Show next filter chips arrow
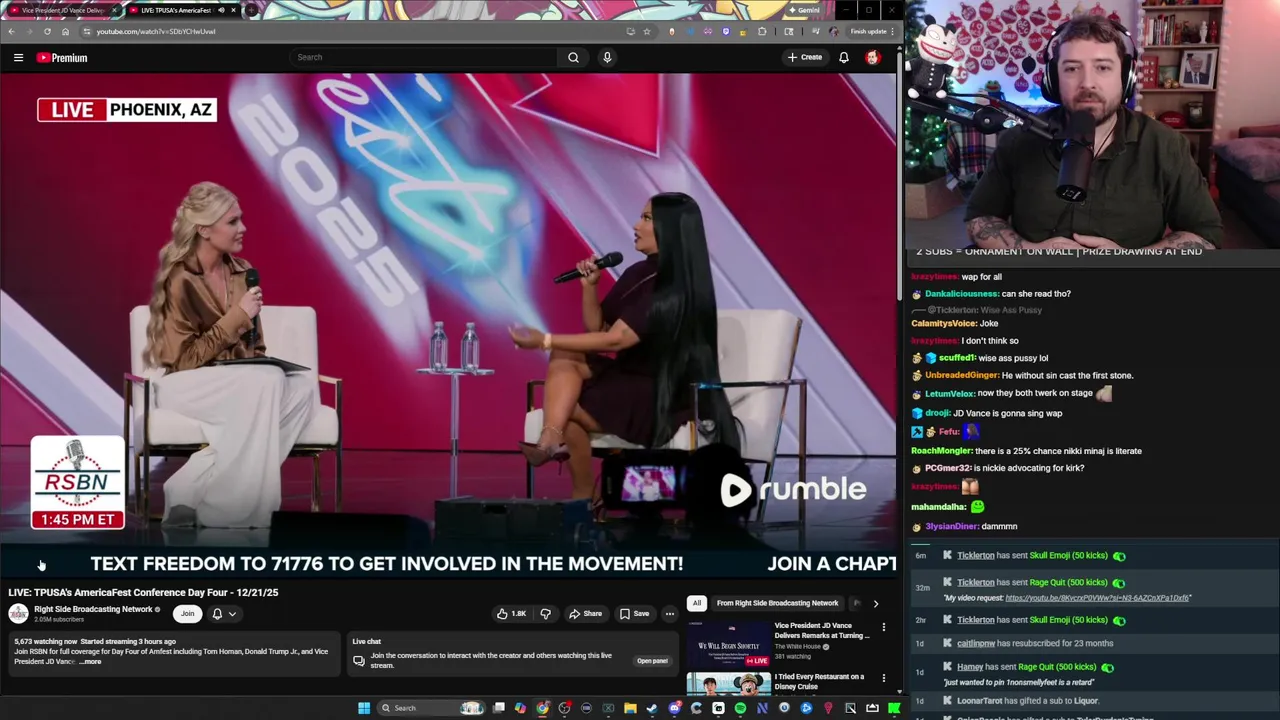 (875, 603)
